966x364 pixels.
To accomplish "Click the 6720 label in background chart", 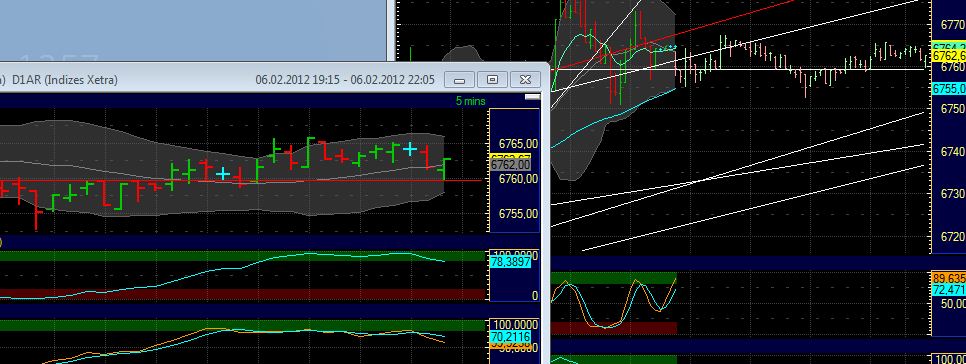I will (953, 237).
